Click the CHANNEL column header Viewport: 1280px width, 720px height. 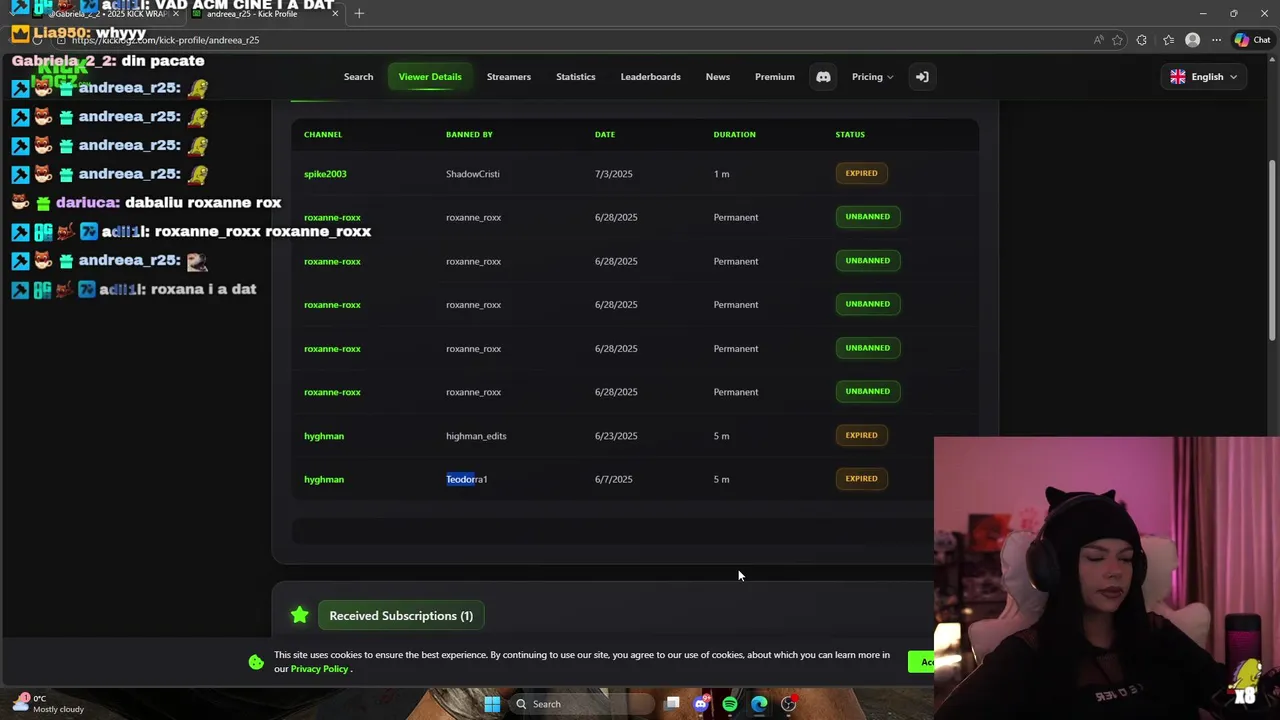323,134
